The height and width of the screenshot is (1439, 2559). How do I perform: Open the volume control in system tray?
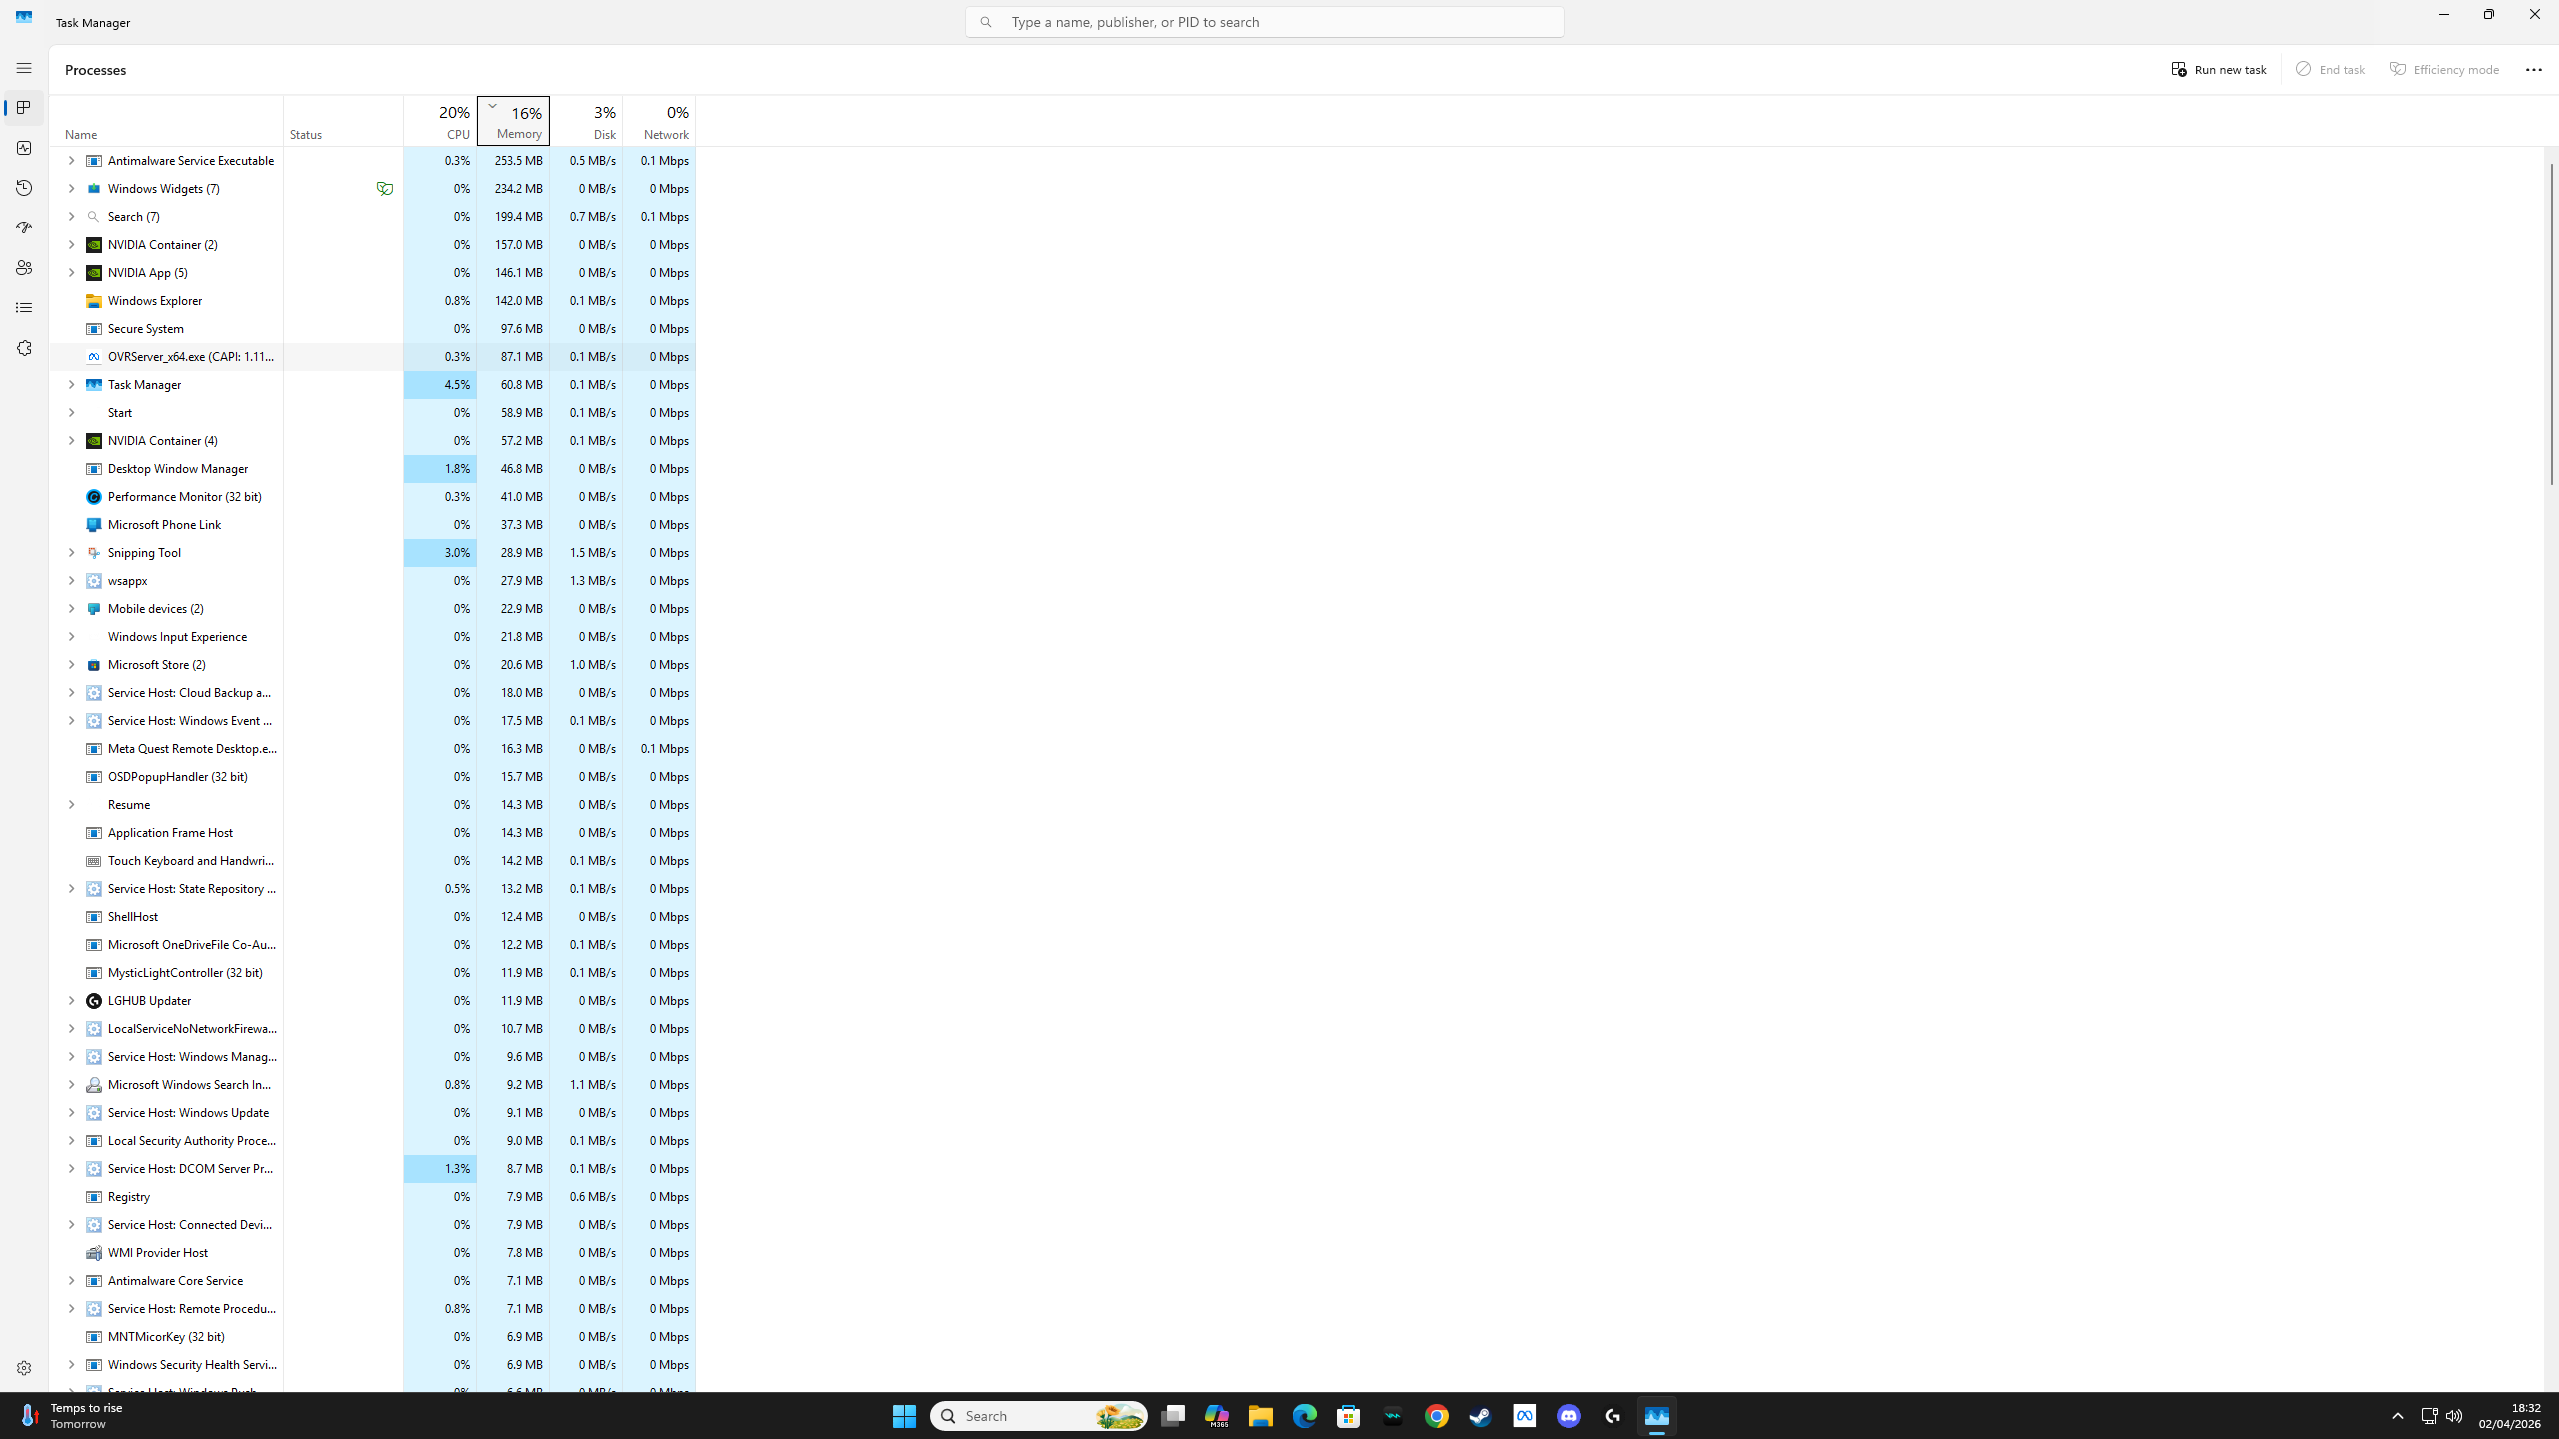(x=2453, y=1415)
